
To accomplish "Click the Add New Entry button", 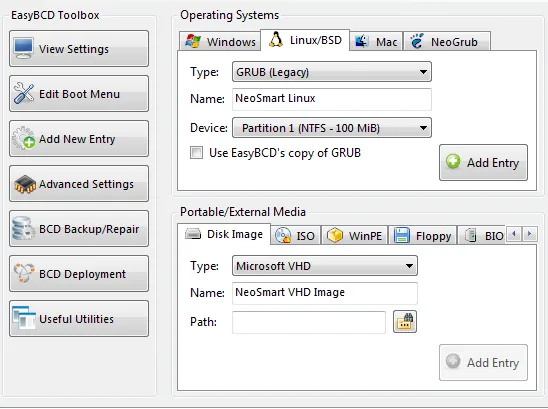I will pyautogui.click(x=79, y=138).
